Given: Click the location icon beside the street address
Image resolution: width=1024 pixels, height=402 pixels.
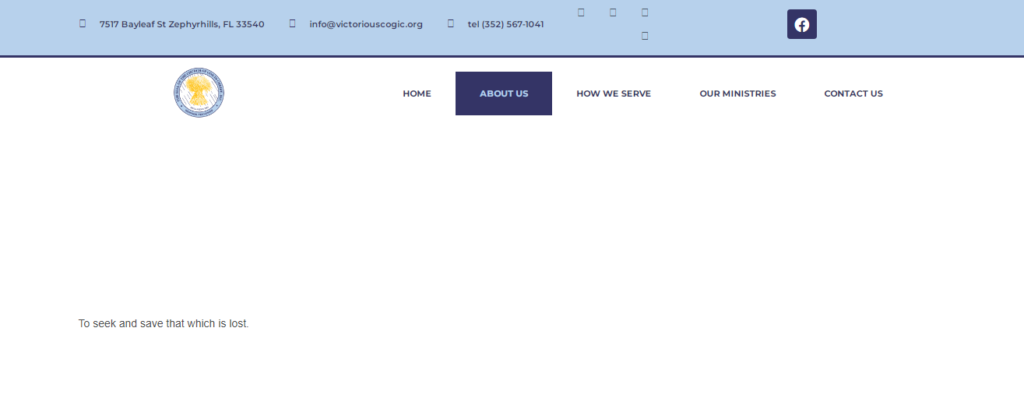Looking at the screenshot, I should click(82, 23).
